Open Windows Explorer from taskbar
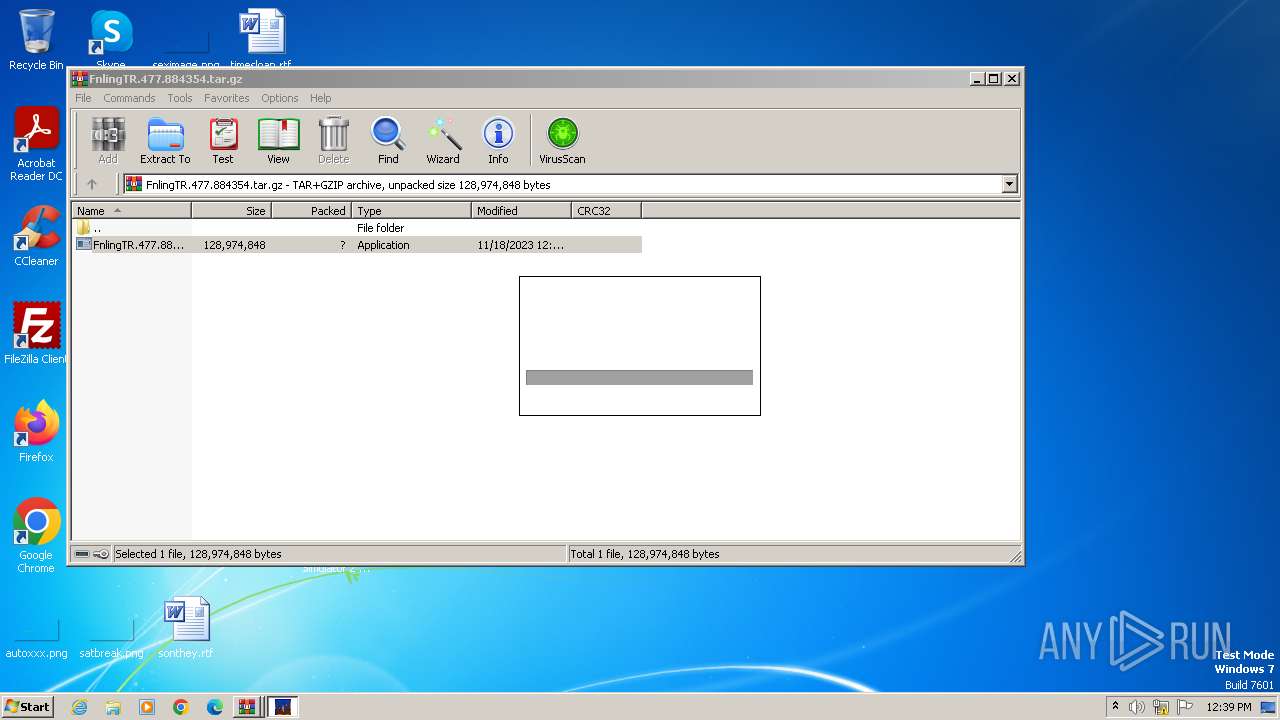Screen dimensions: 1280x720 (x=113, y=707)
